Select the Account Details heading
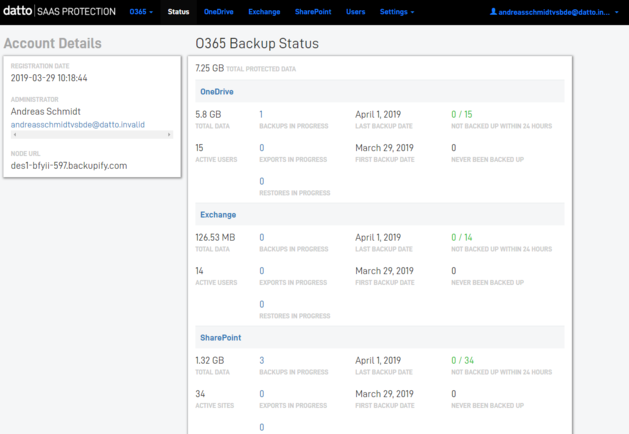629x434 pixels. coord(53,43)
